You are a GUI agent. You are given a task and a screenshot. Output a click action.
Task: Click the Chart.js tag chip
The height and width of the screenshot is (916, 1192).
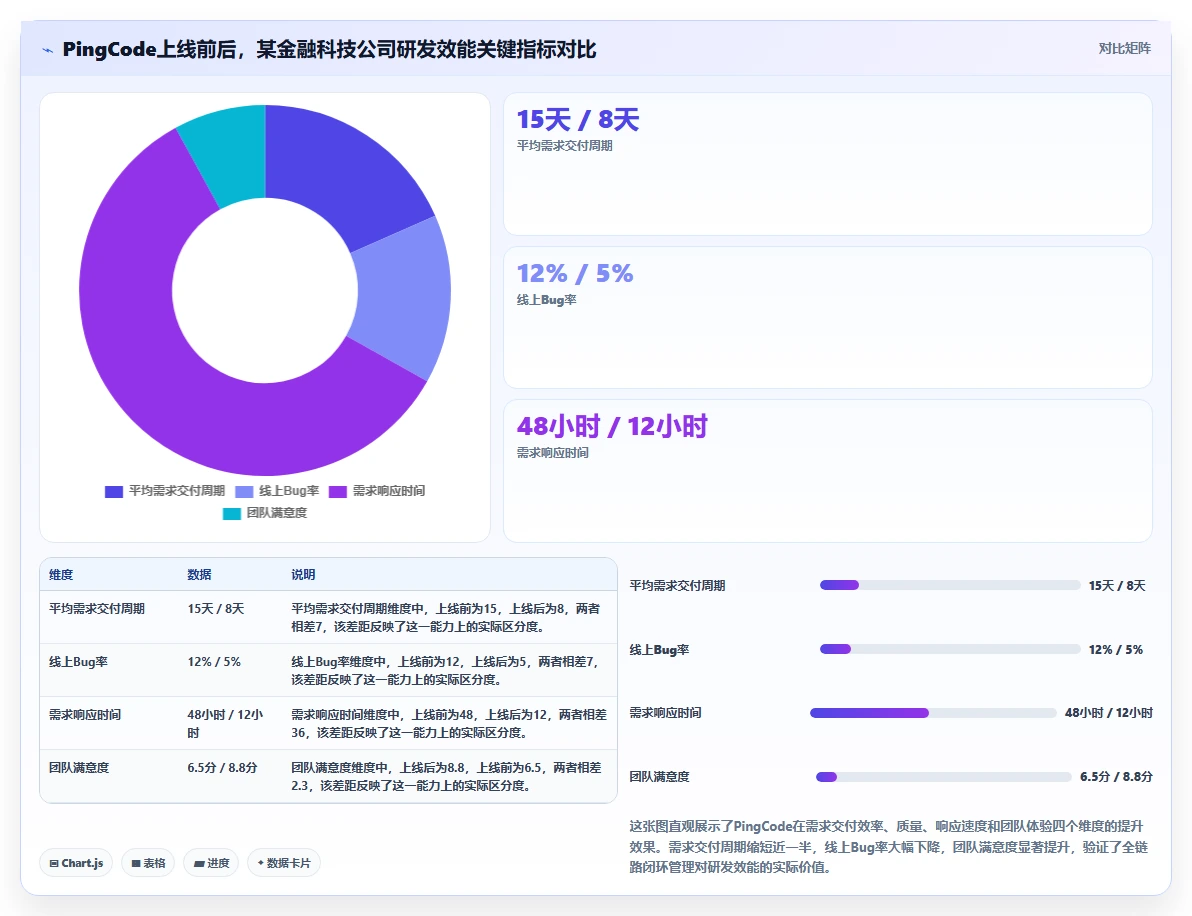[76, 864]
